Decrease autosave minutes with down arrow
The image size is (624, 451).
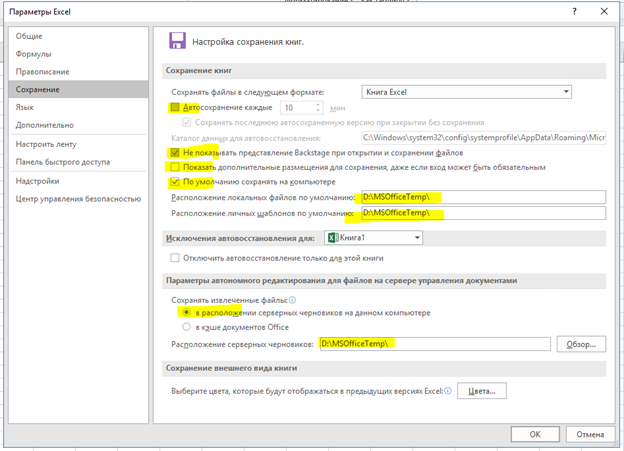point(318,110)
